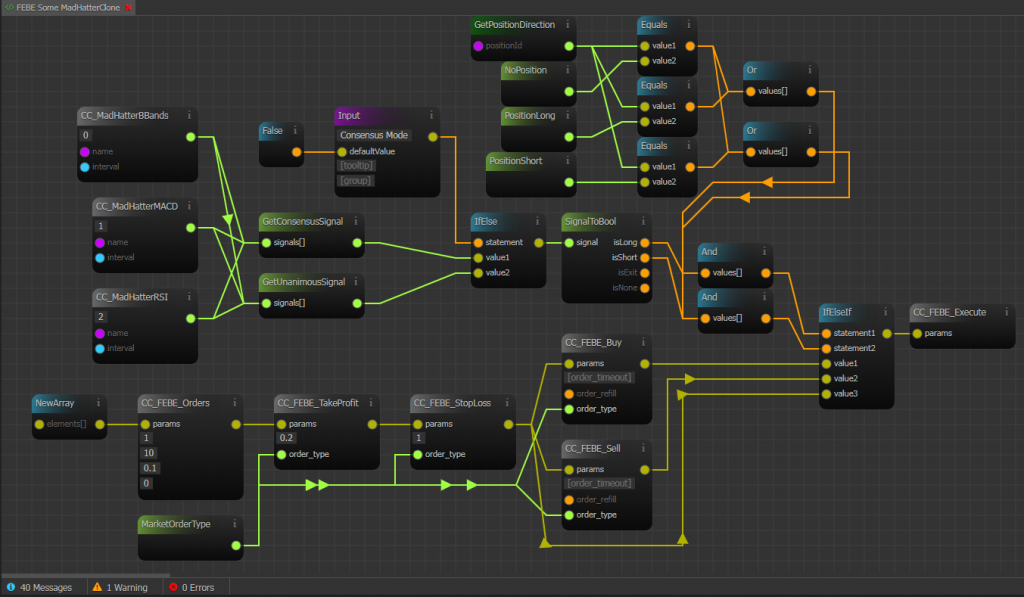Select the PositionShort node title

515,161
